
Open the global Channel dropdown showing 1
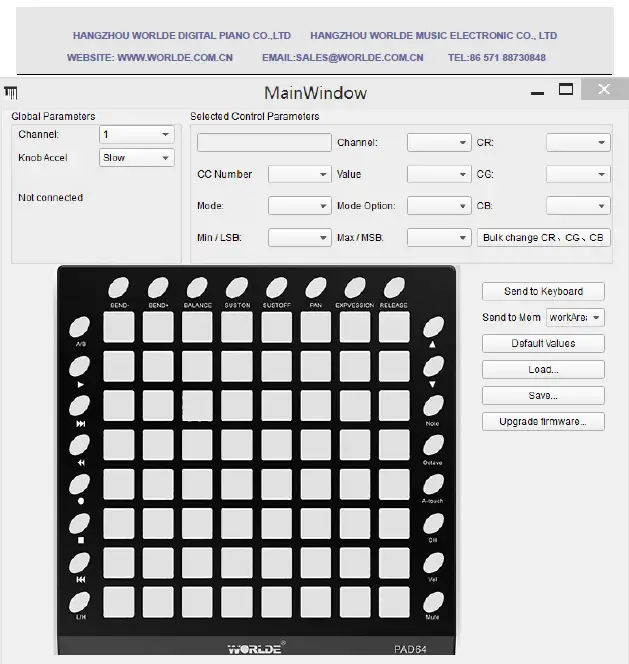pyautogui.click(x=137, y=134)
